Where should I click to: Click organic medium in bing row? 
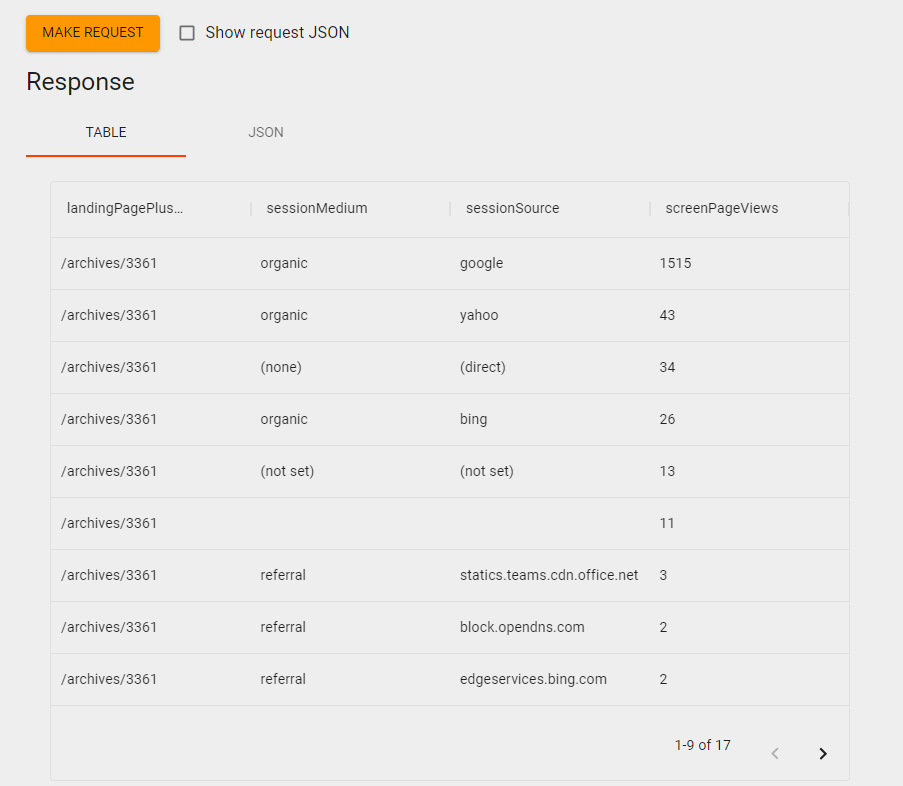pyautogui.click(x=284, y=419)
